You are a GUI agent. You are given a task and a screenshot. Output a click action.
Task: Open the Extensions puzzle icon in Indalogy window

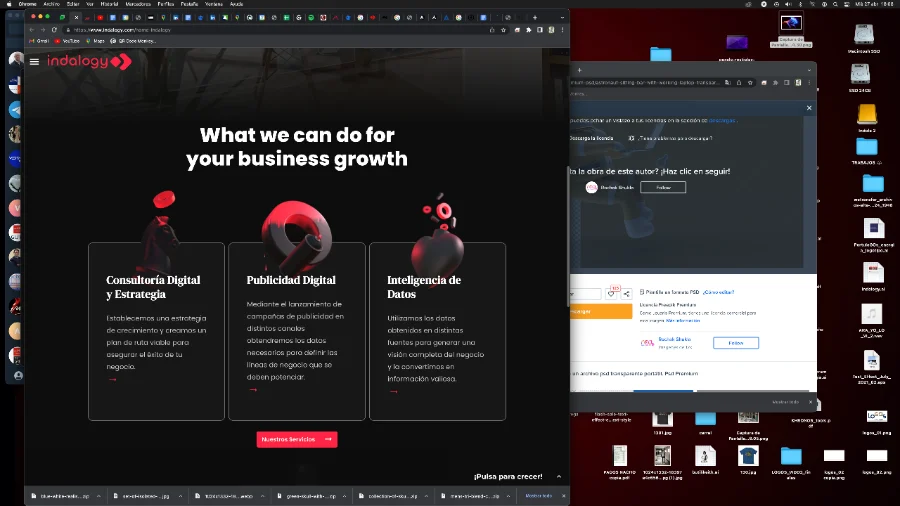[529, 30]
